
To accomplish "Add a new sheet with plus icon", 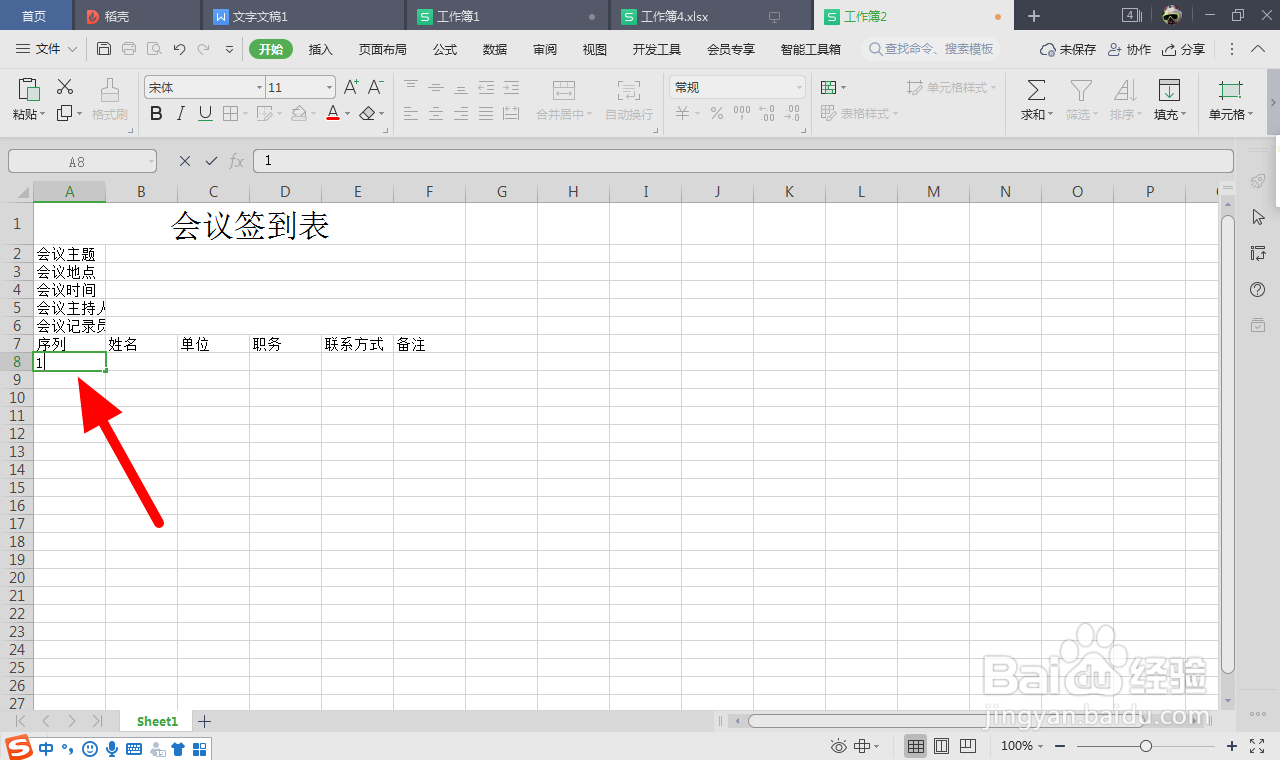I will pyautogui.click(x=205, y=721).
